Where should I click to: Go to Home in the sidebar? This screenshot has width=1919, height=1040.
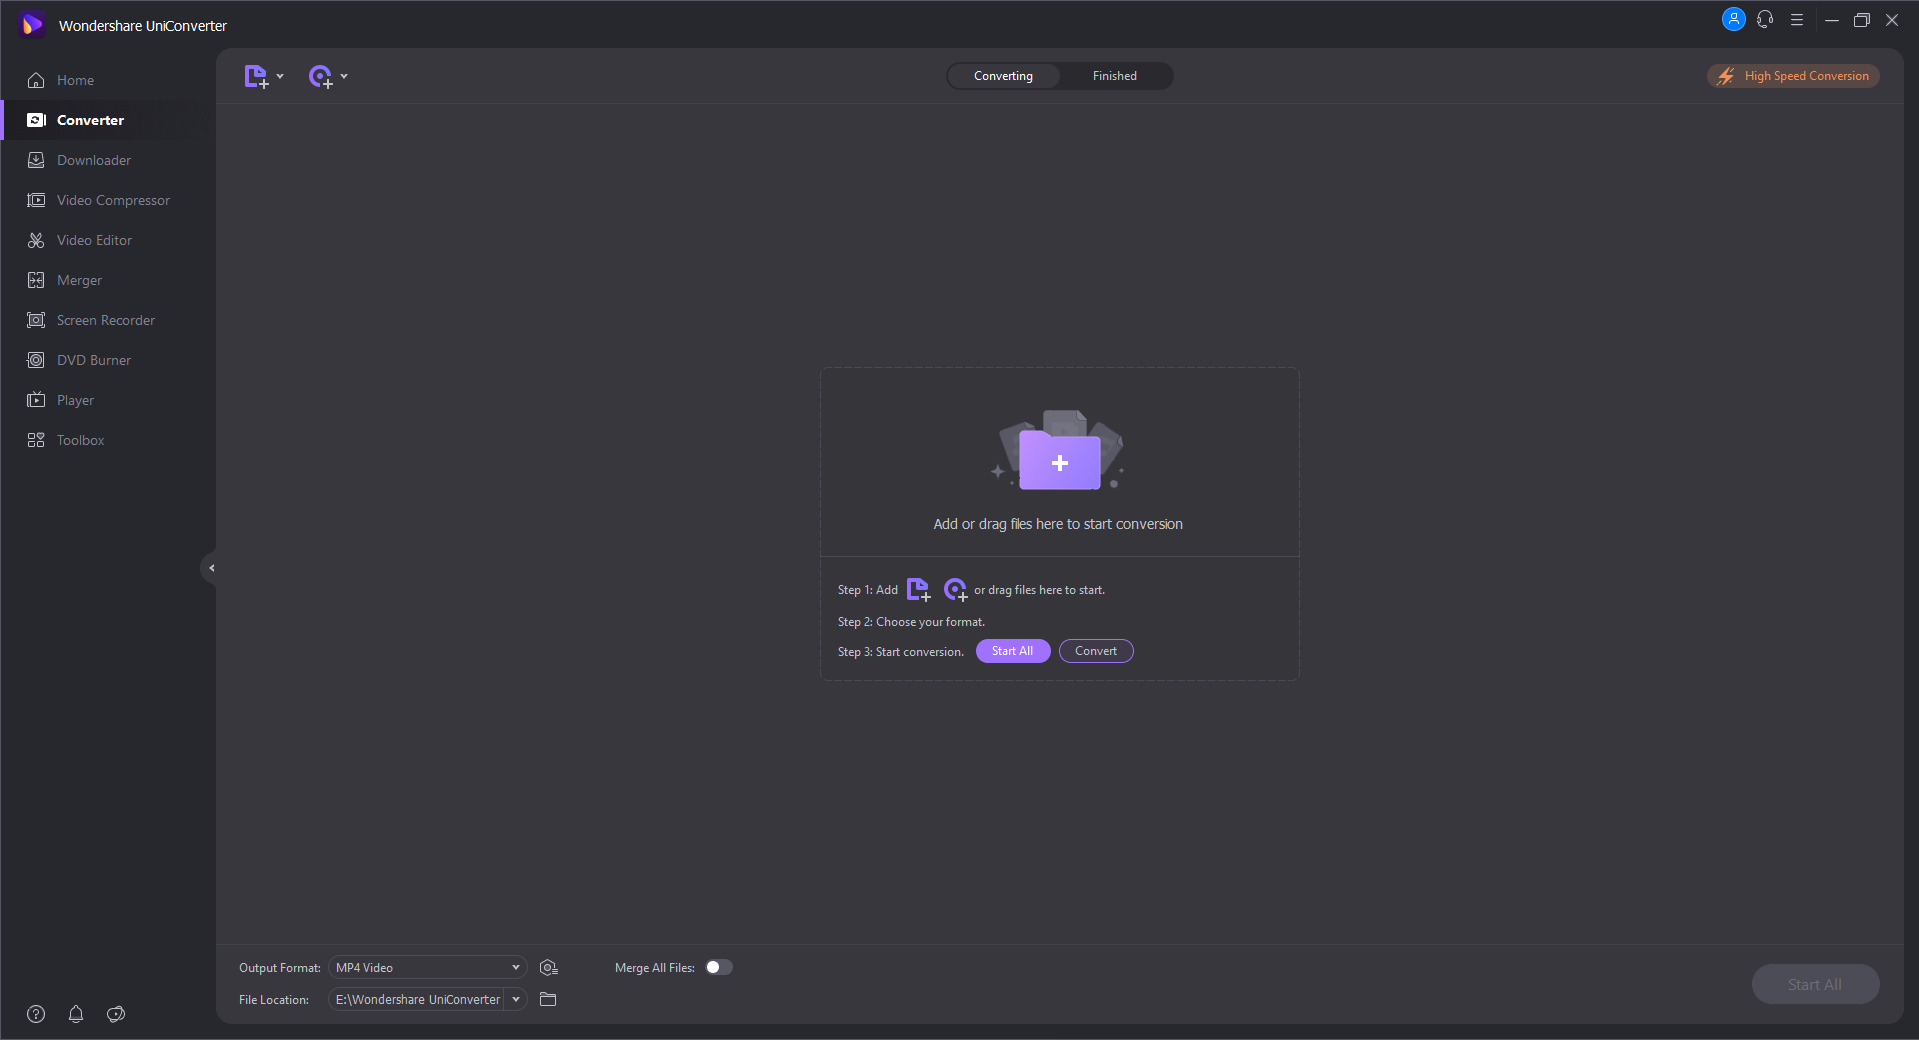pyautogui.click(x=76, y=80)
